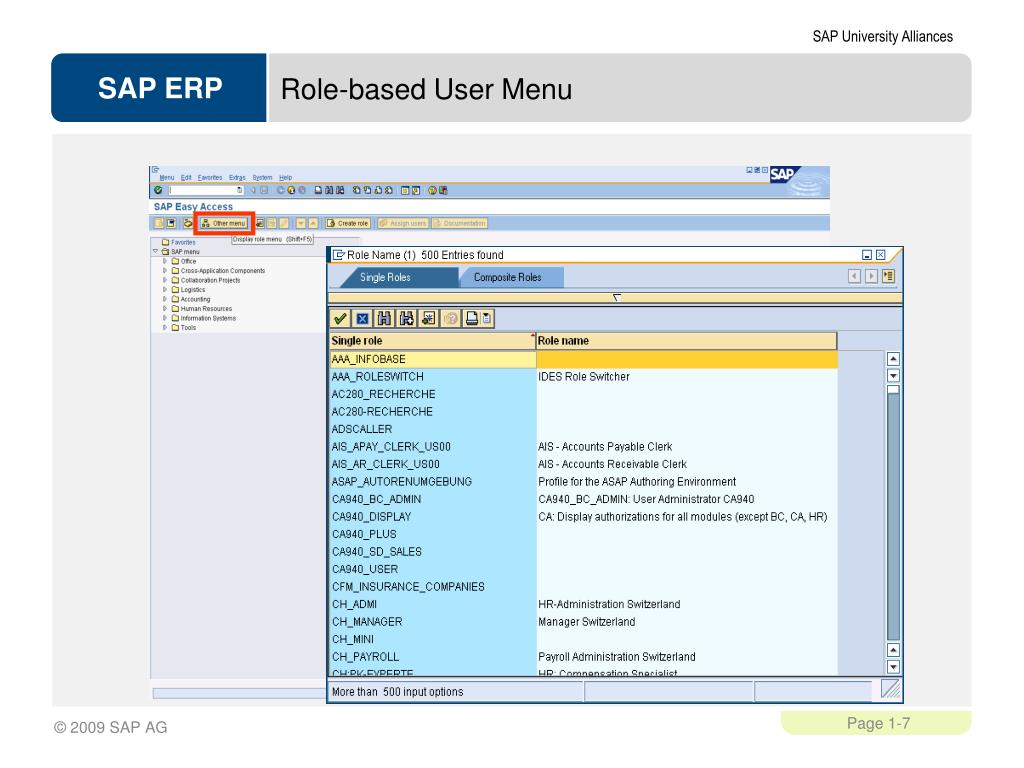The image size is (1024, 768).
Task: Click the SAP menu icon in Easy Access toolbar
Action: point(171,223)
